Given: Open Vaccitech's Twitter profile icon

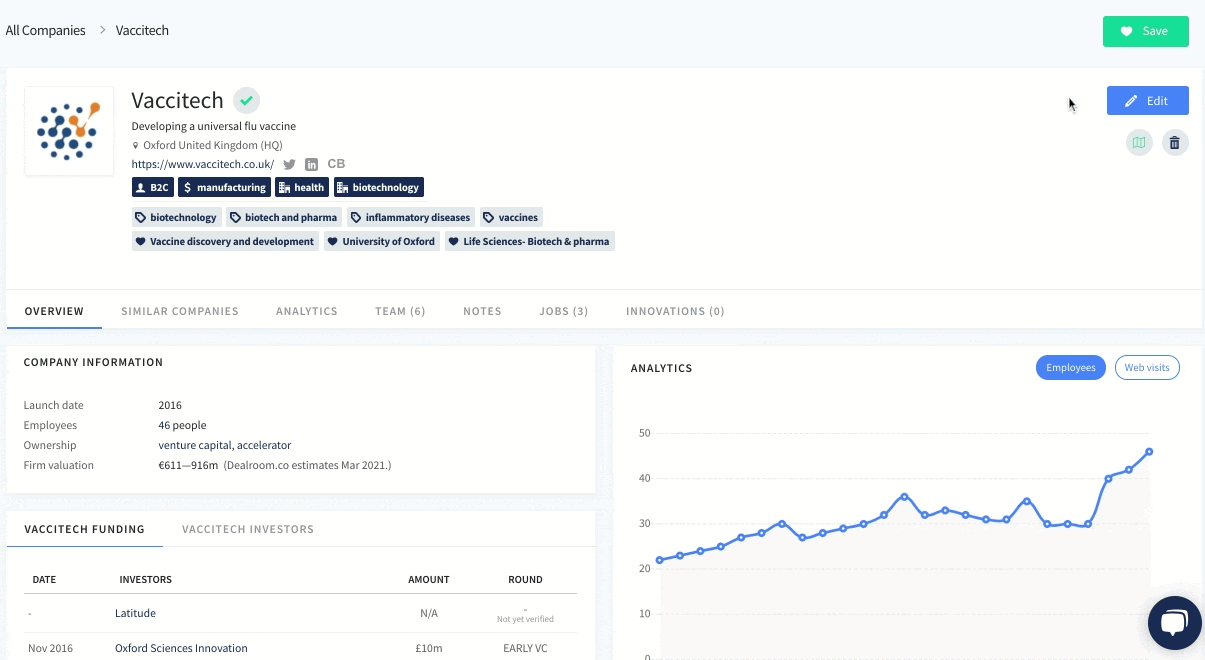Looking at the screenshot, I should click(290, 164).
